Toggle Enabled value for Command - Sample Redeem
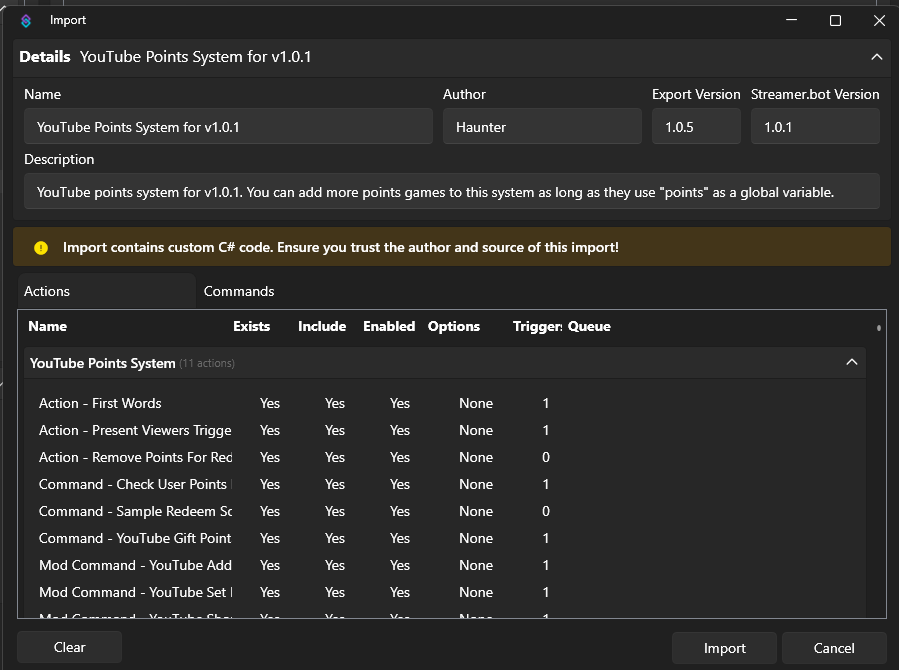This screenshot has width=899, height=670. (400, 511)
